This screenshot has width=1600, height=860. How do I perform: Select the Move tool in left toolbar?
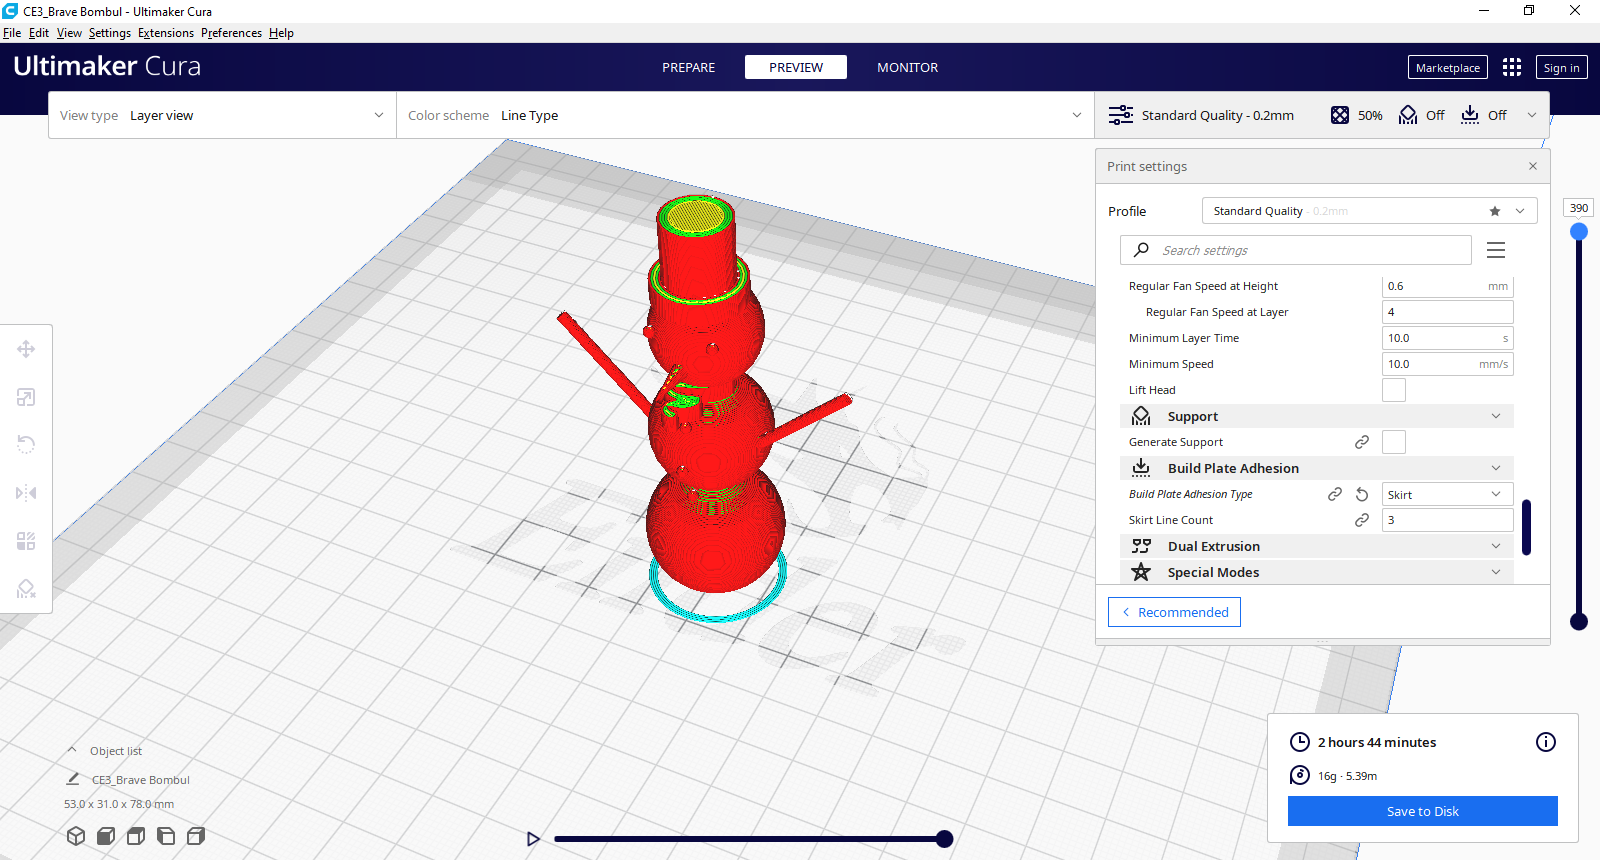(26, 349)
